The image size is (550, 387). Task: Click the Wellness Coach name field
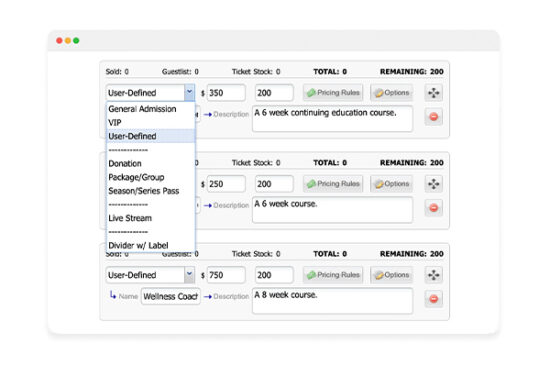170,296
